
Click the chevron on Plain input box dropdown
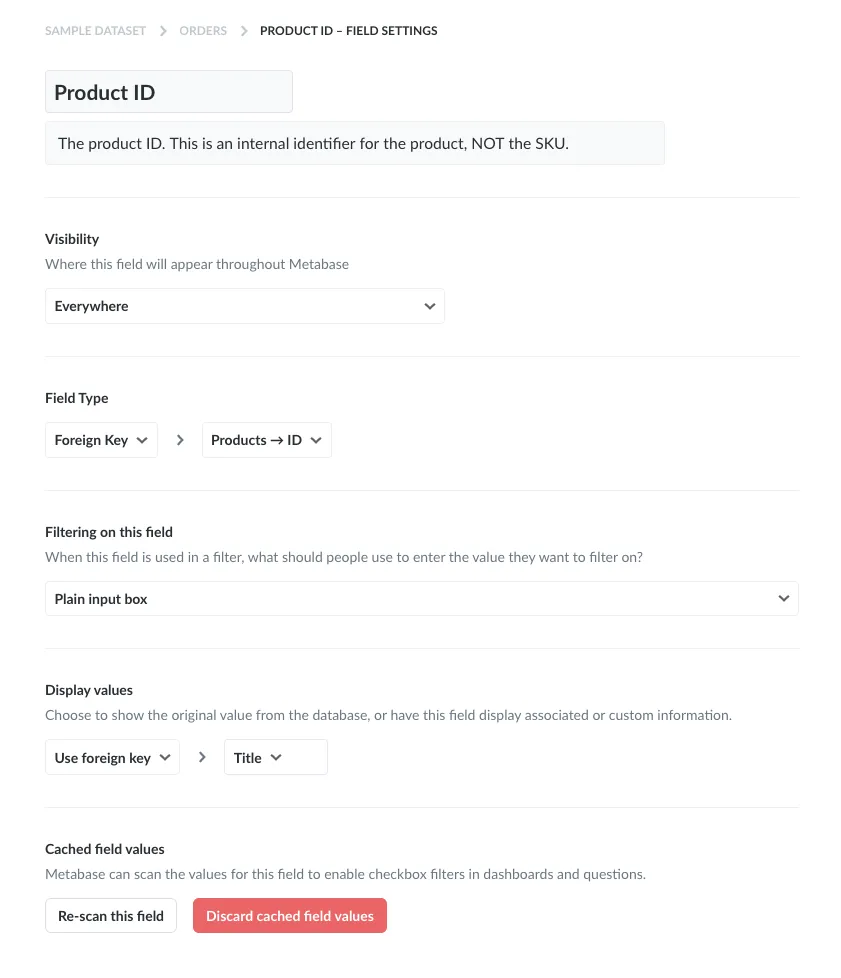click(x=784, y=598)
